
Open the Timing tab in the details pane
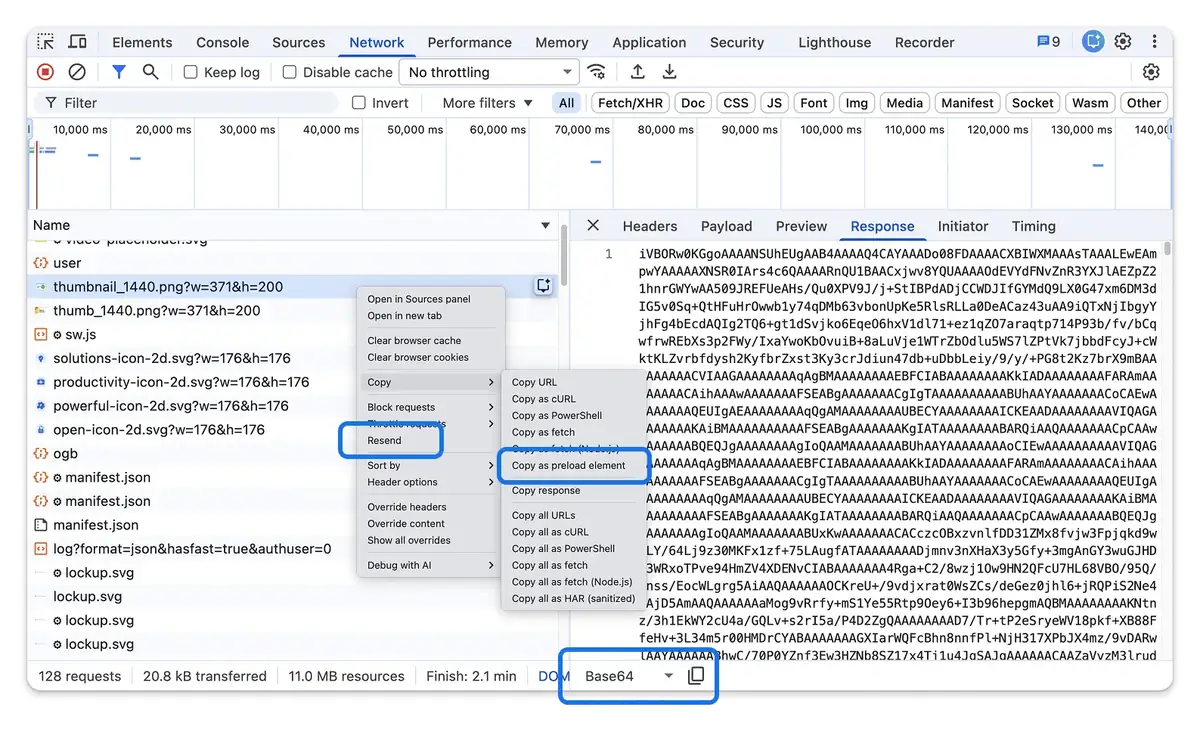[x=1033, y=226]
